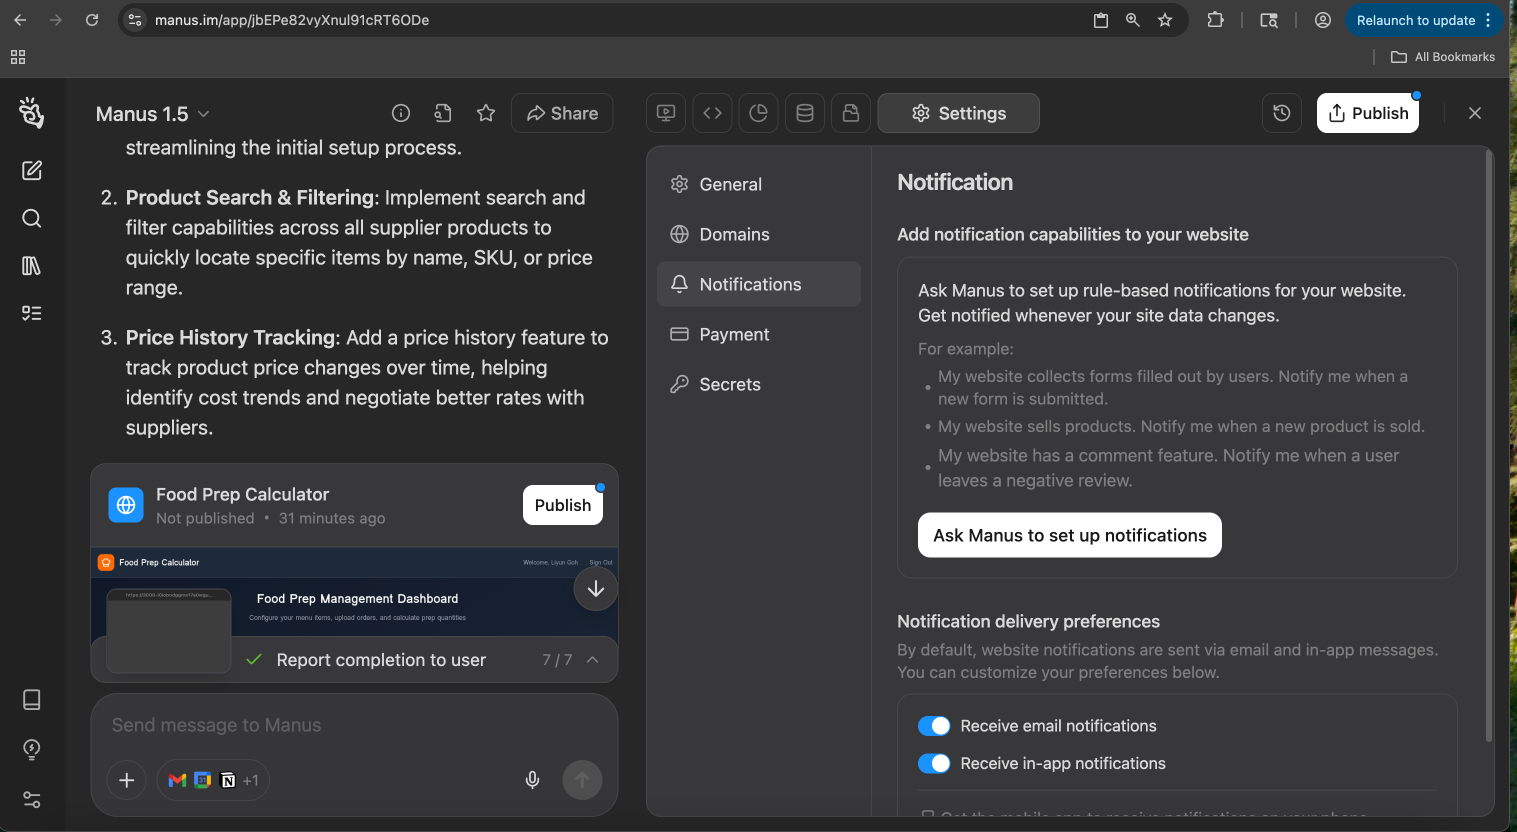The image size is (1517, 832).
Task: Click the plus attach button in the message box
Action: tap(127, 780)
